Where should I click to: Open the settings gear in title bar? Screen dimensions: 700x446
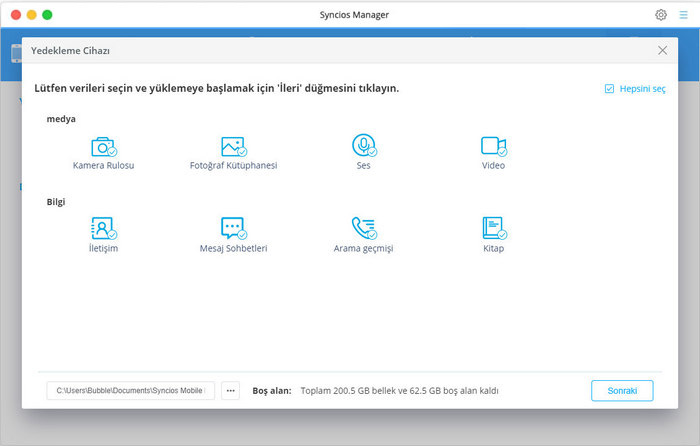pyautogui.click(x=661, y=15)
